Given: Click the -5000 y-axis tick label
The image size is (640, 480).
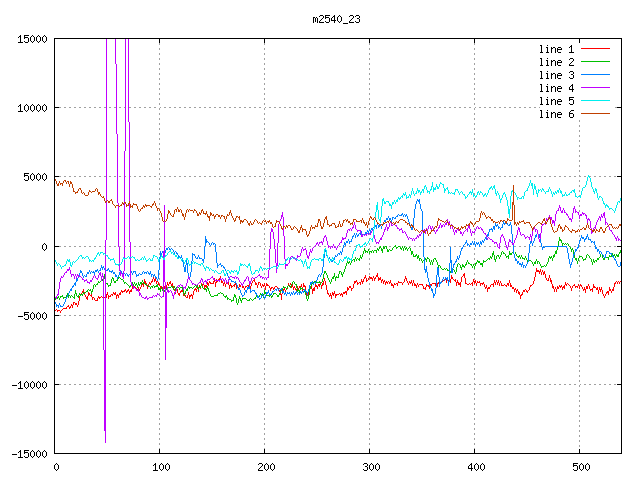Looking at the screenshot, I should coord(31,315).
